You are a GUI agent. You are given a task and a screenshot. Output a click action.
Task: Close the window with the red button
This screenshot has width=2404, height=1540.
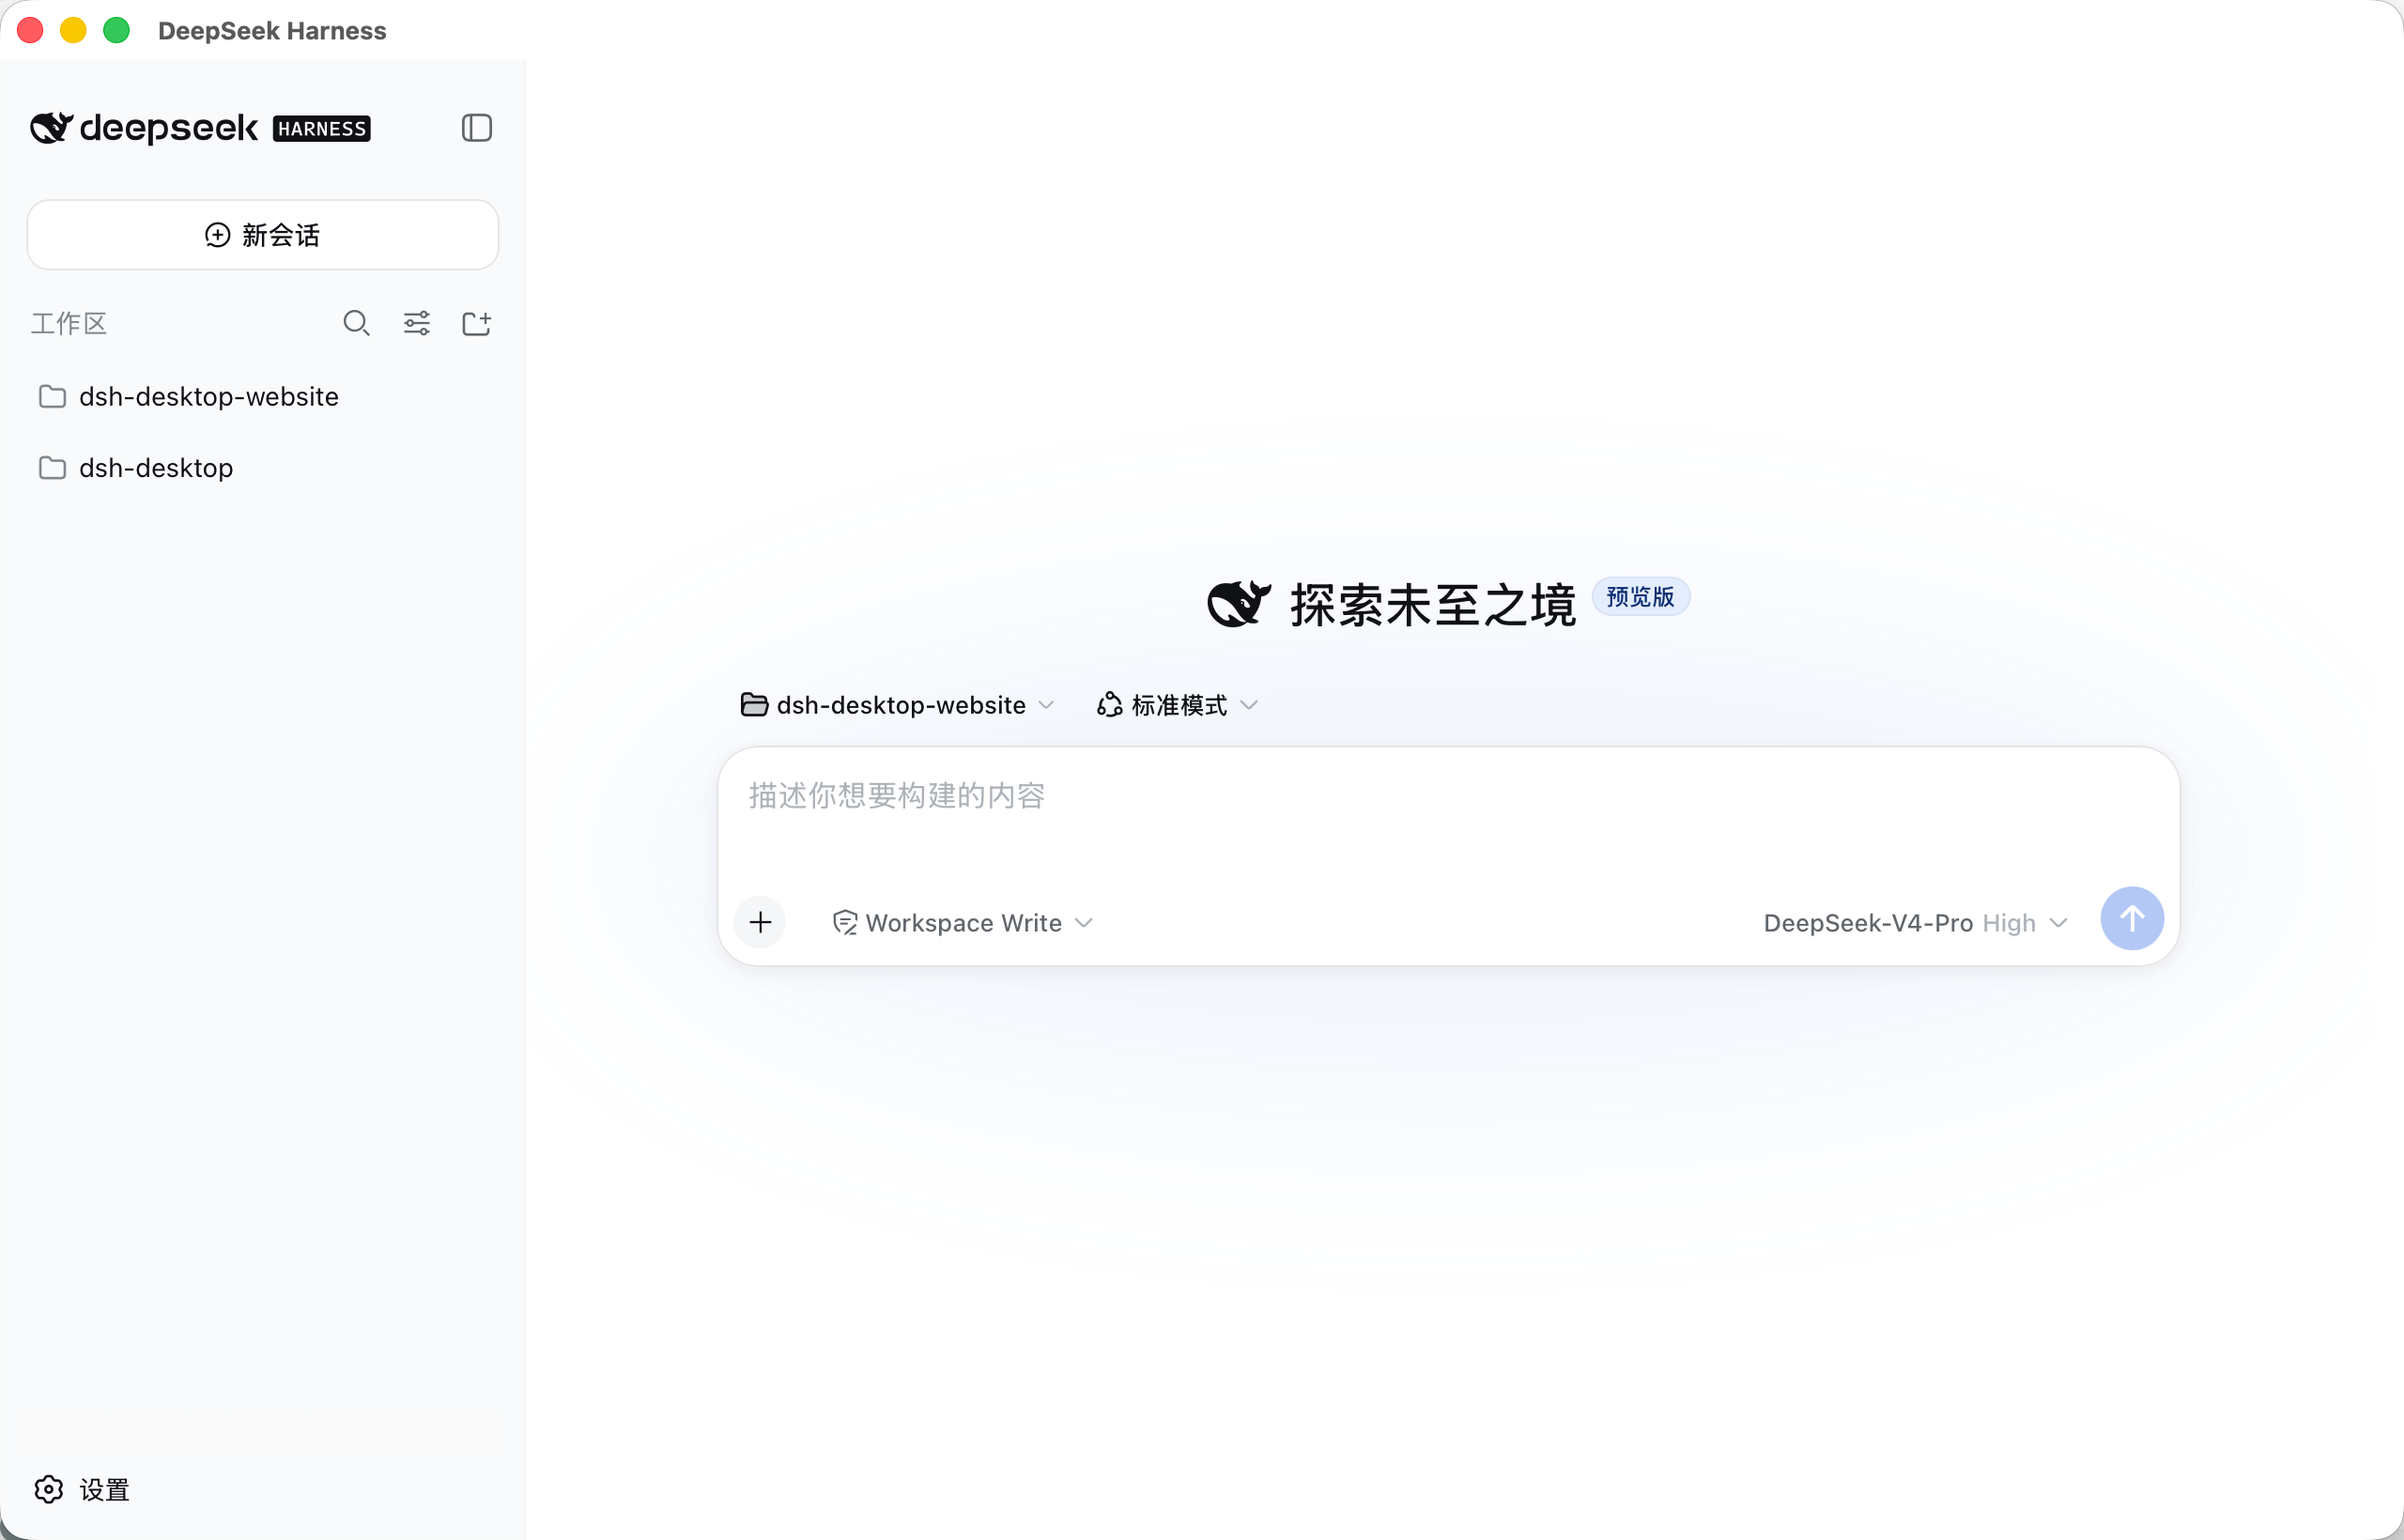30,30
